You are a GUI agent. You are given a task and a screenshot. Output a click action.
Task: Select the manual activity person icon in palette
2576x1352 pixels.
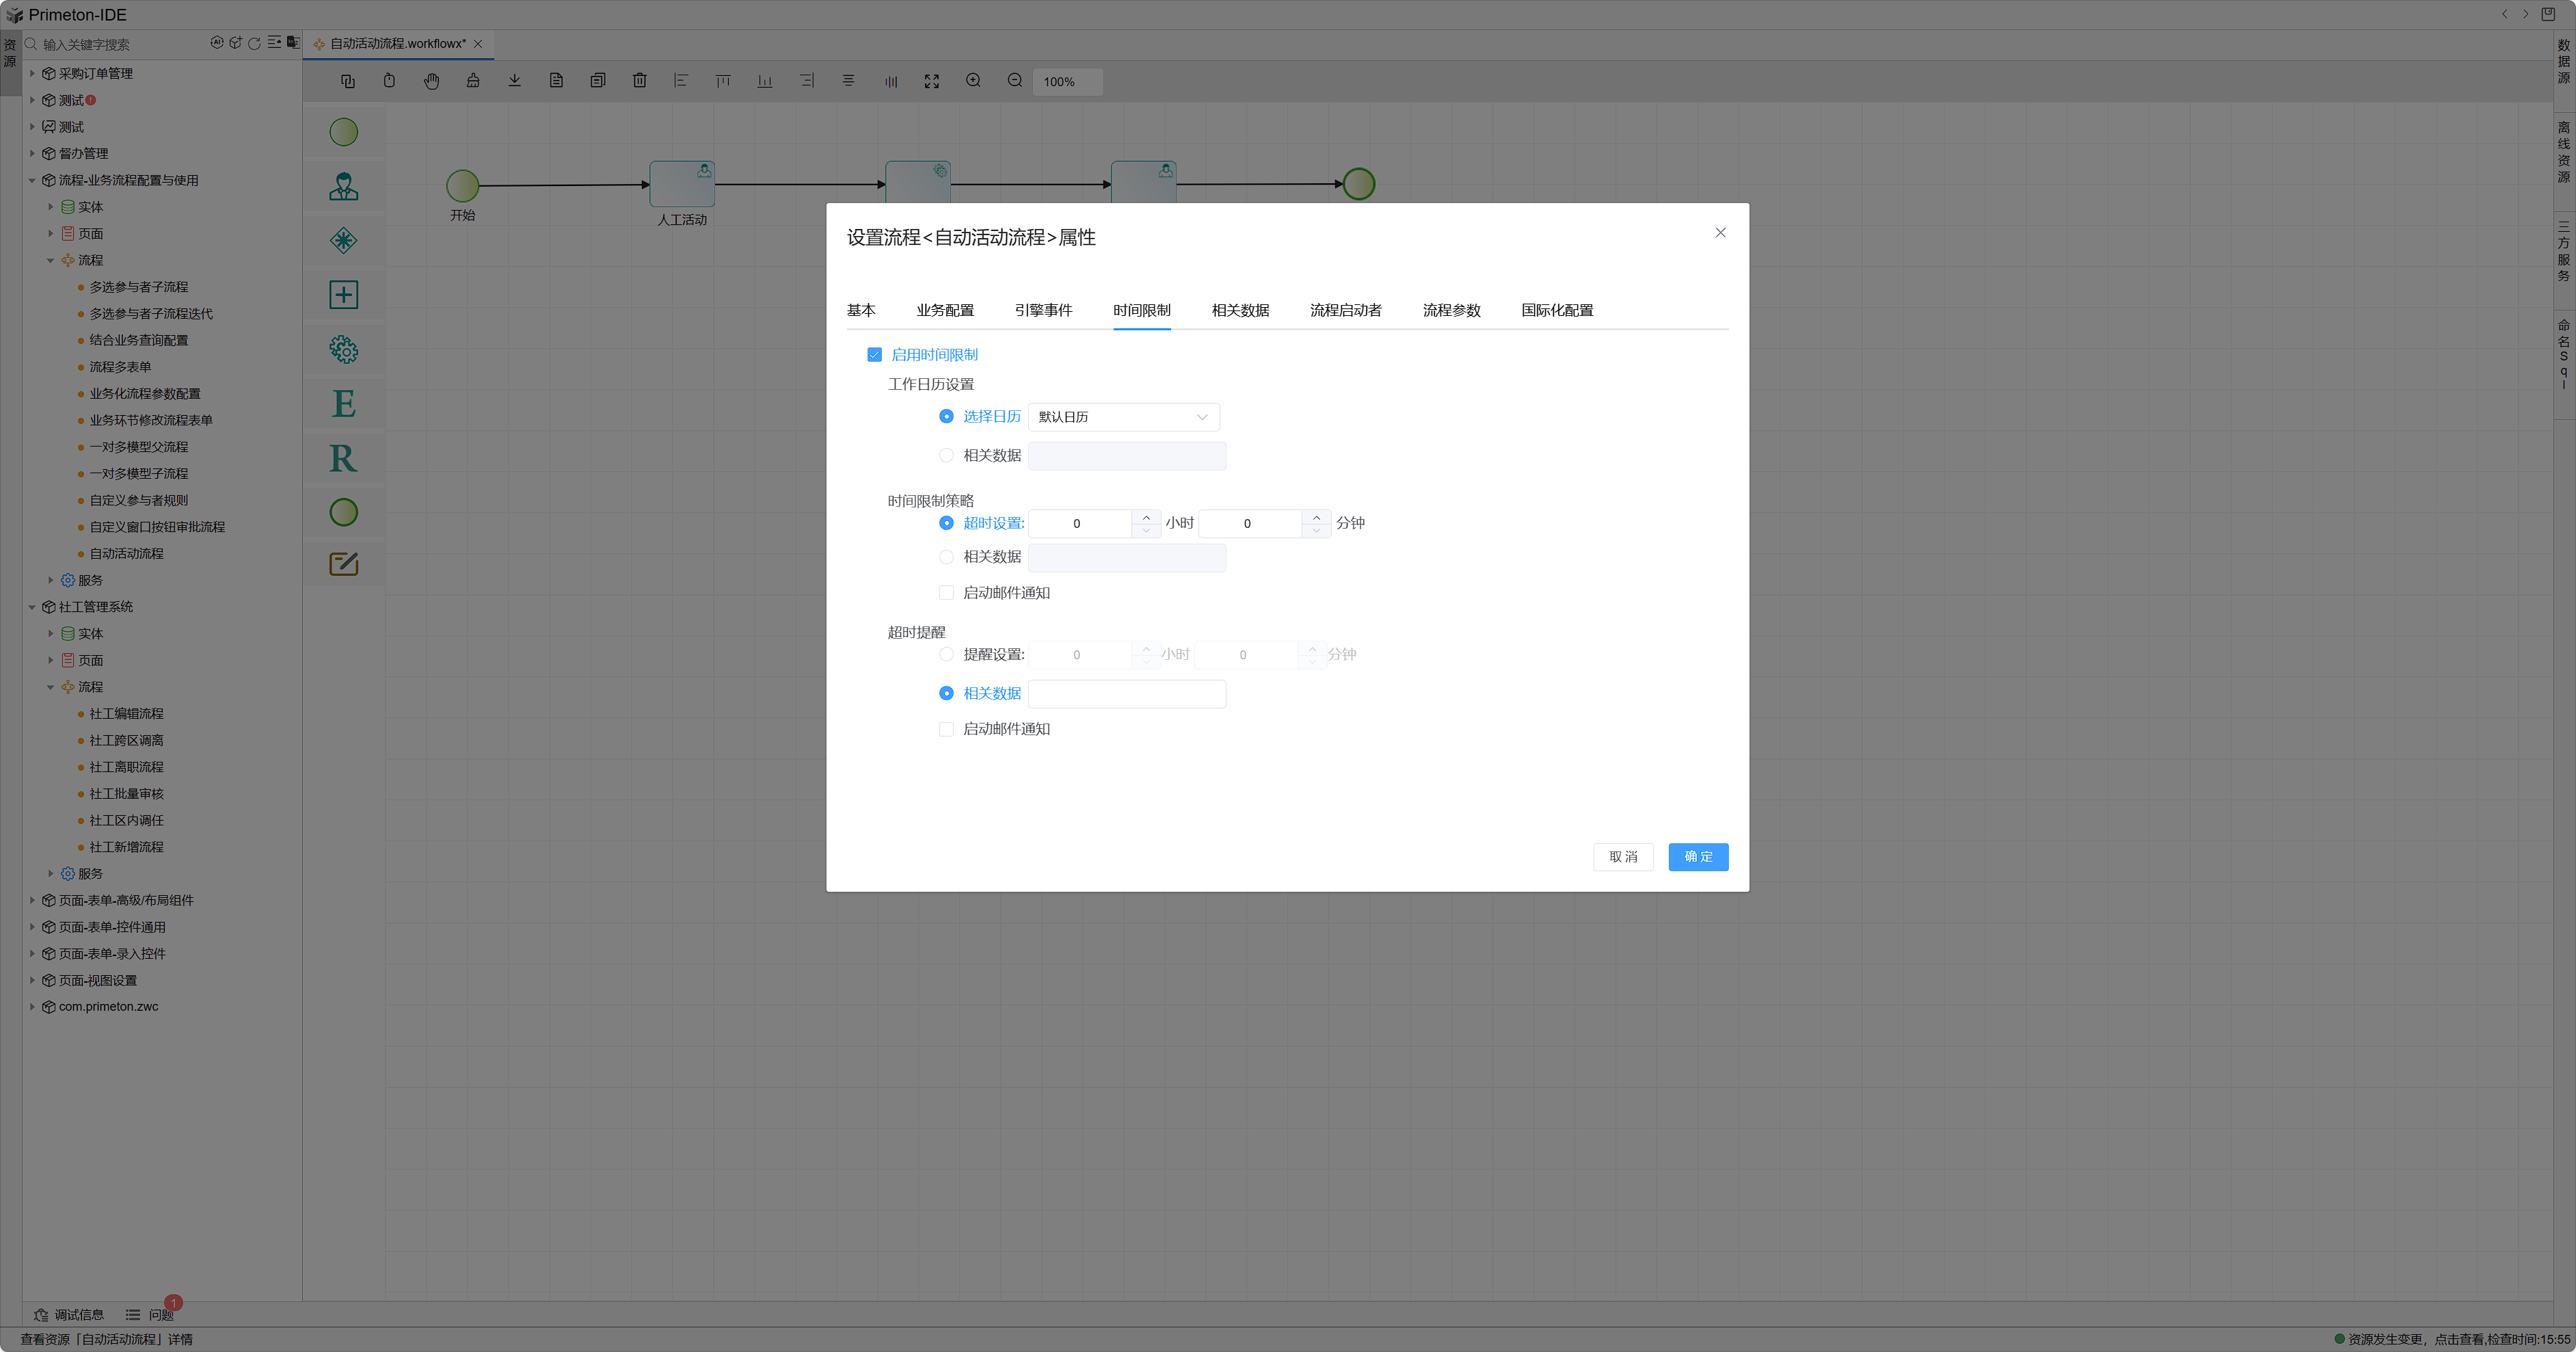pos(343,186)
